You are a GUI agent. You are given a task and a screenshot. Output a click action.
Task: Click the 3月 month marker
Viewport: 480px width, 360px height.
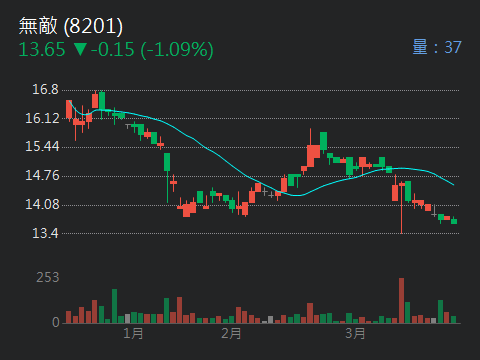click(355, 333)
